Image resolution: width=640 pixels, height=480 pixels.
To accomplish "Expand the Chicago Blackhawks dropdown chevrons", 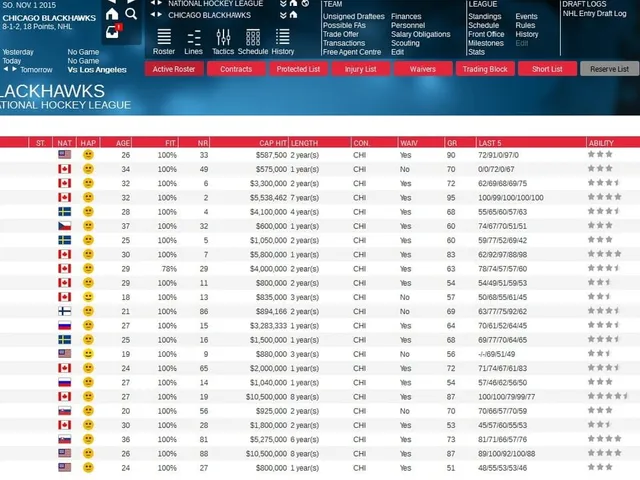I will [283, 15].
